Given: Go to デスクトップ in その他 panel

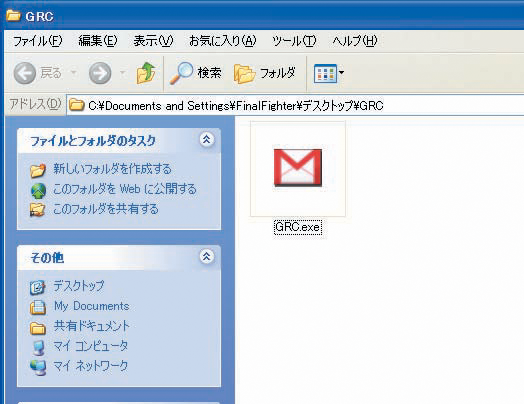Looking at the screenshot, I should pos(79,286).
